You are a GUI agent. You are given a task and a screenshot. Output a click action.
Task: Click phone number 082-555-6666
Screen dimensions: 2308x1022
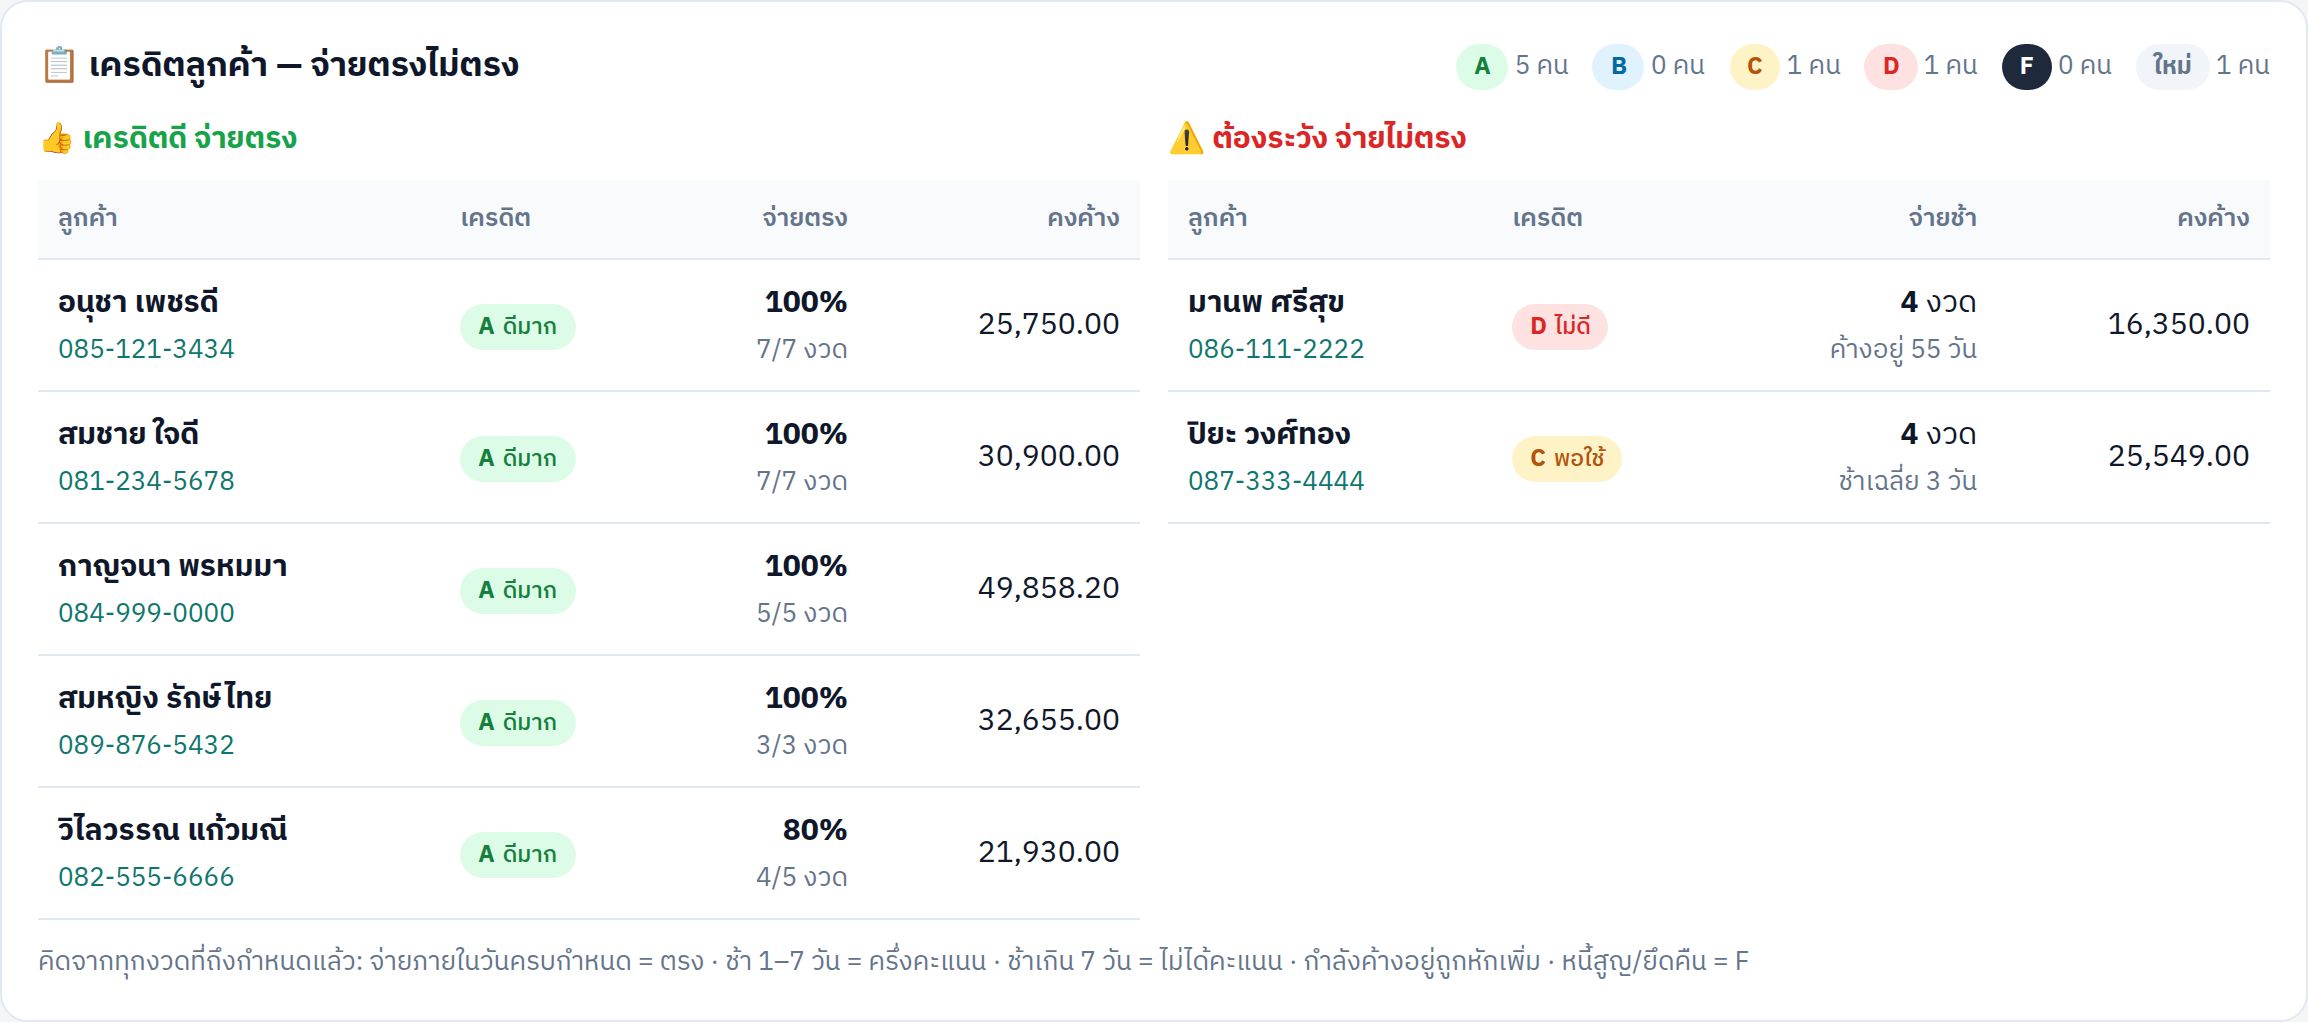click(146, 877)
